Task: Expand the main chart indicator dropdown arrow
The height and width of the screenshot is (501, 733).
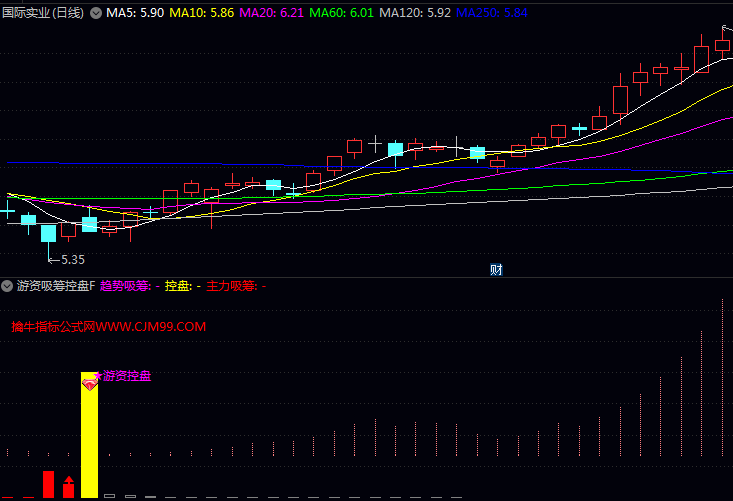Action: pos(96,13)
